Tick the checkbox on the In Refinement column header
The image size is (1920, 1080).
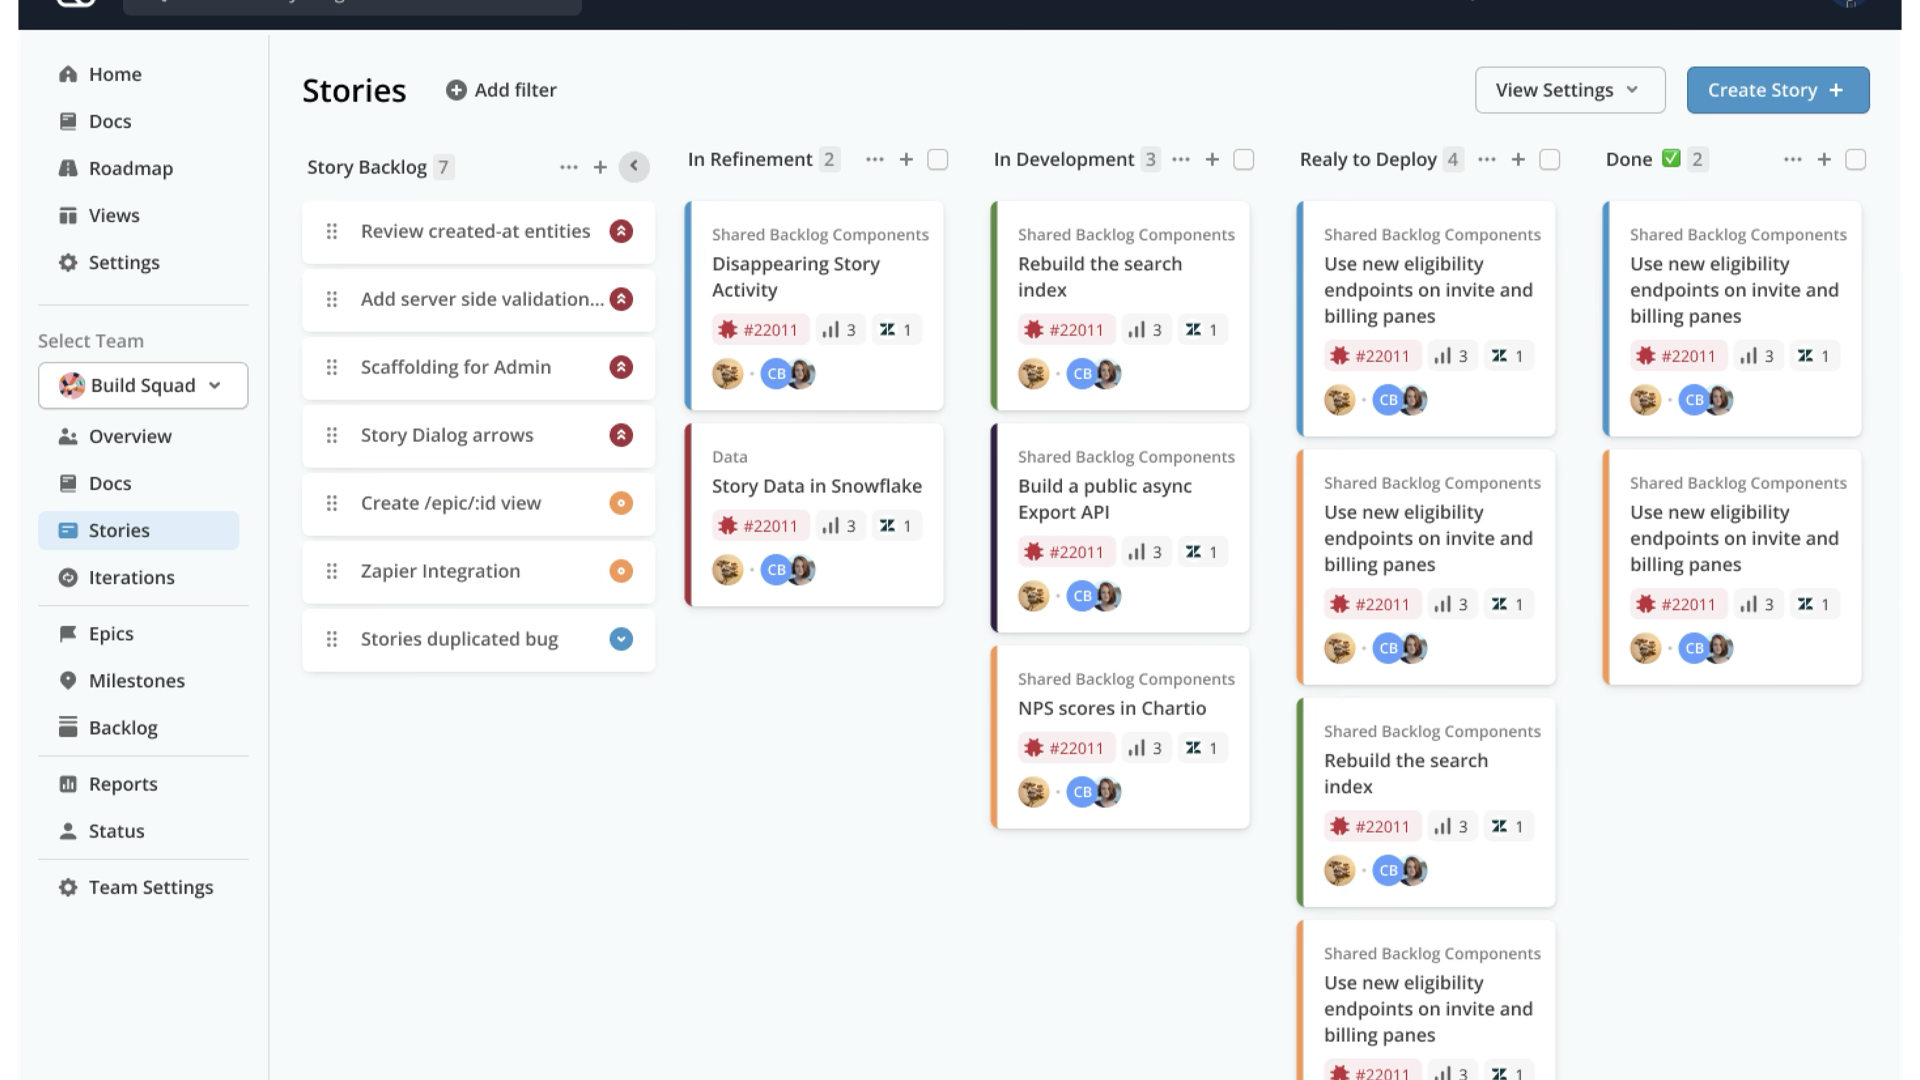(937, 159)
